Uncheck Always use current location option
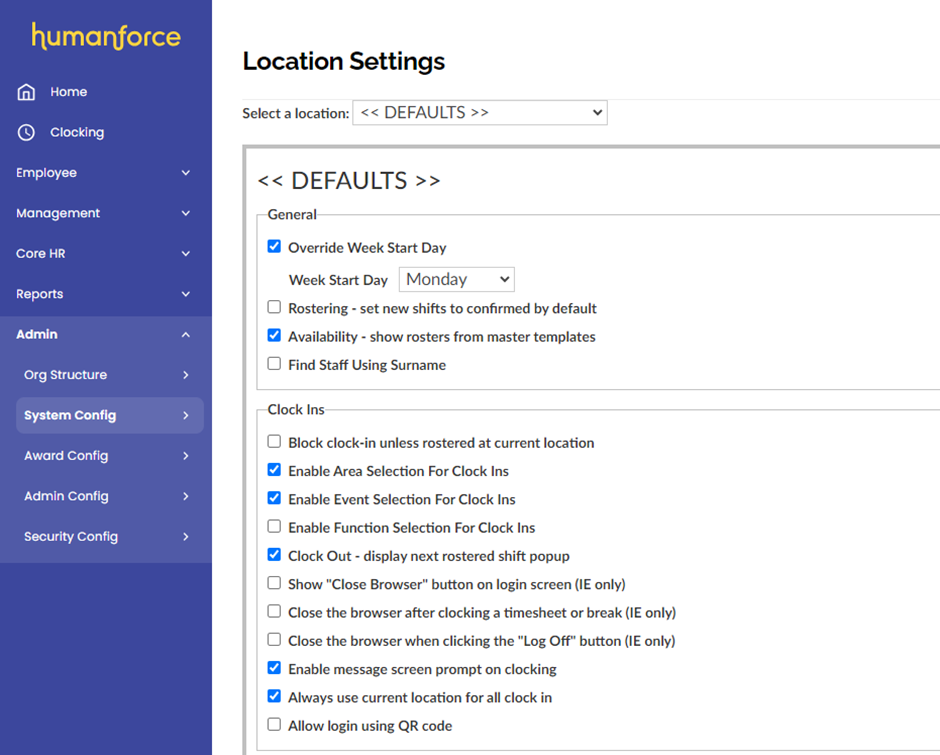 point(274,696)
